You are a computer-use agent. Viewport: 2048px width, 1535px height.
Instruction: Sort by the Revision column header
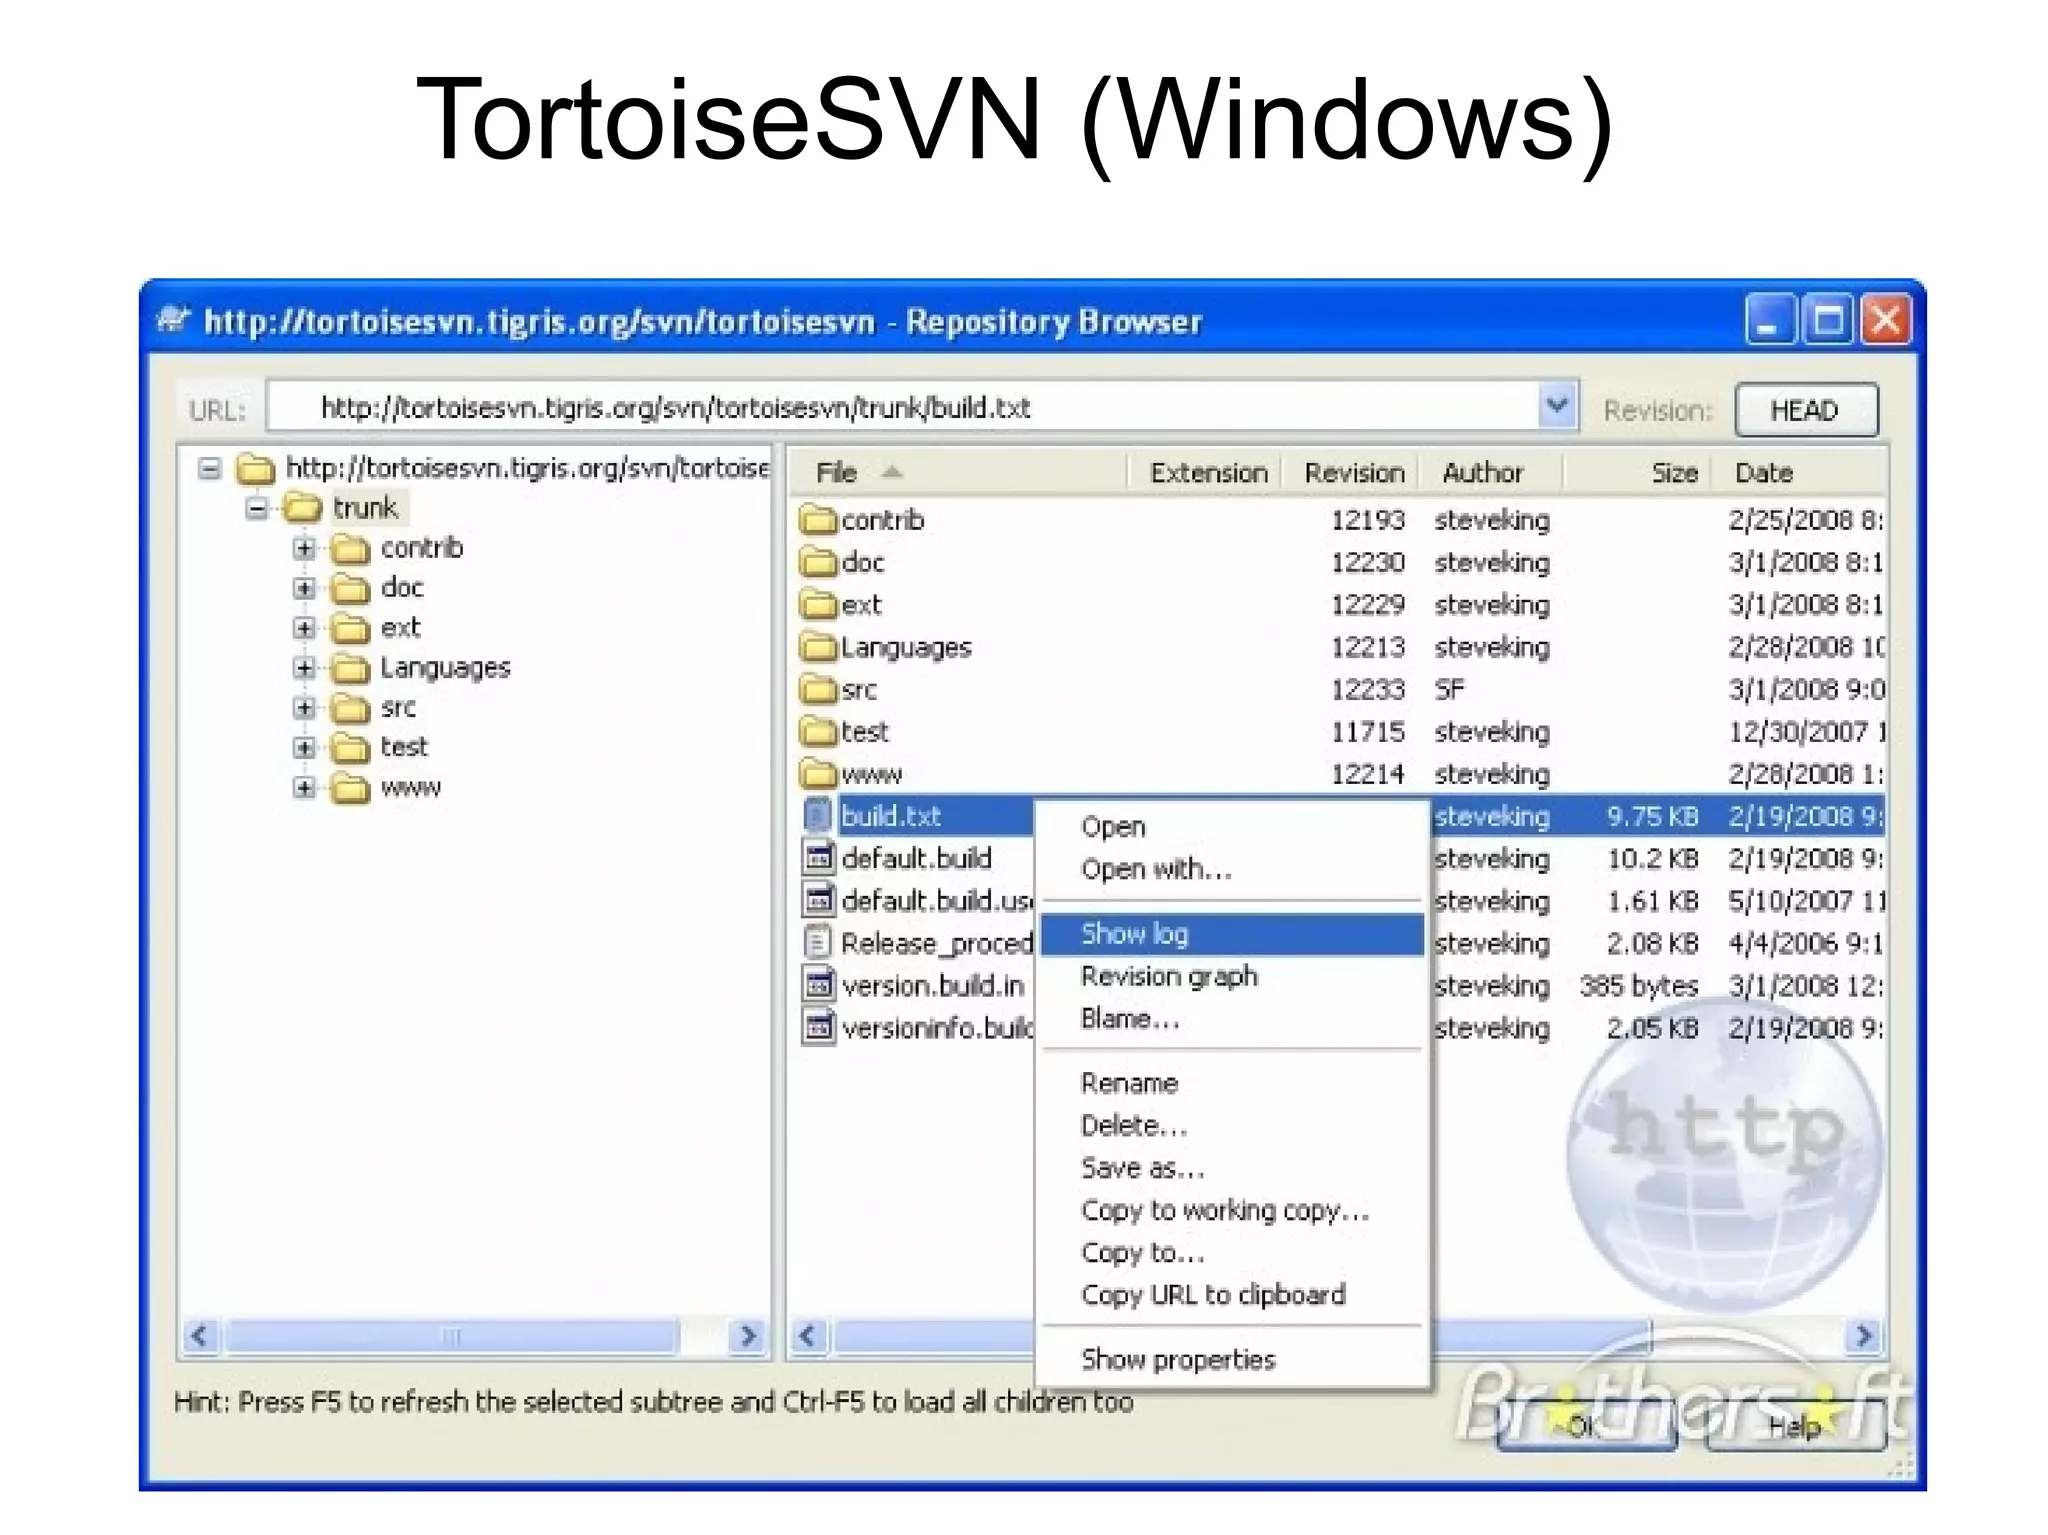[1353, 473]
